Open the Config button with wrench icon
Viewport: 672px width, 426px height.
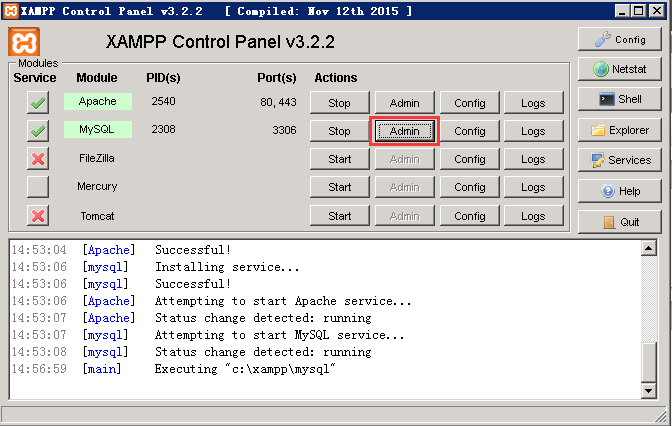tap(621, 39)
